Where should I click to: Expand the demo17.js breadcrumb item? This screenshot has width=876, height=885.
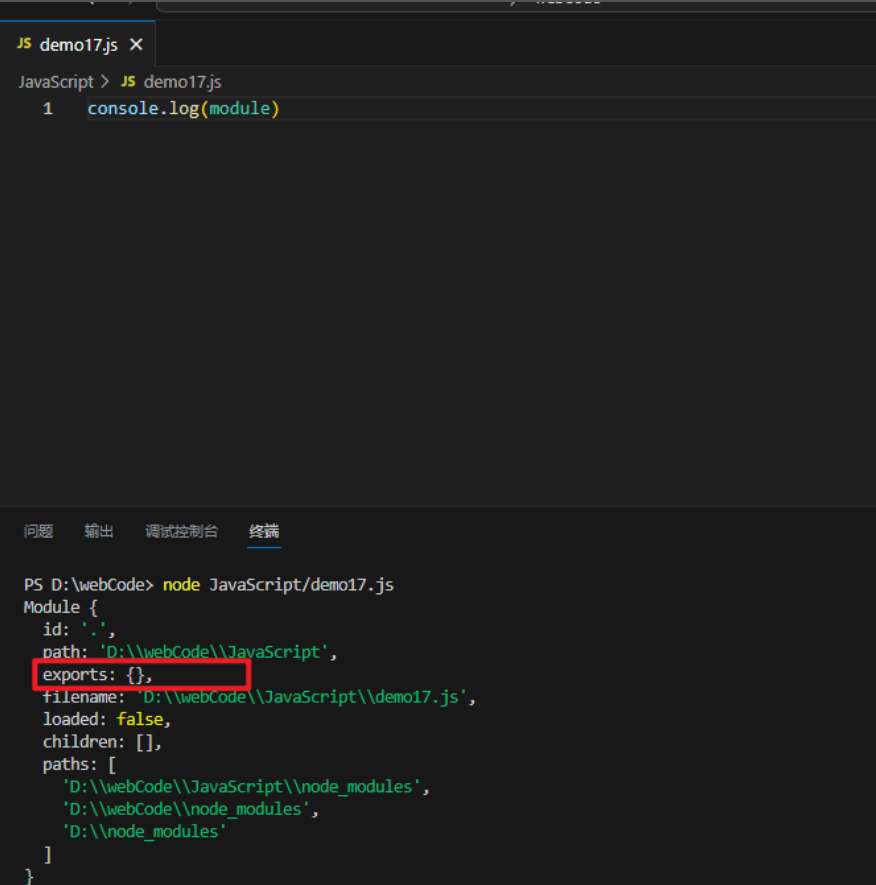click(x=182, y=82)
